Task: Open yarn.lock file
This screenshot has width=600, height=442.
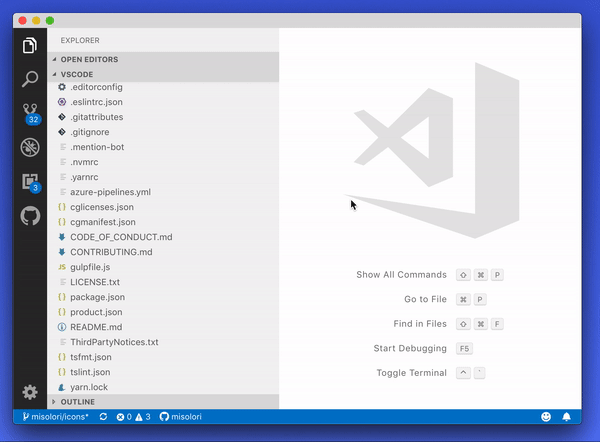Action: point(163,387)
